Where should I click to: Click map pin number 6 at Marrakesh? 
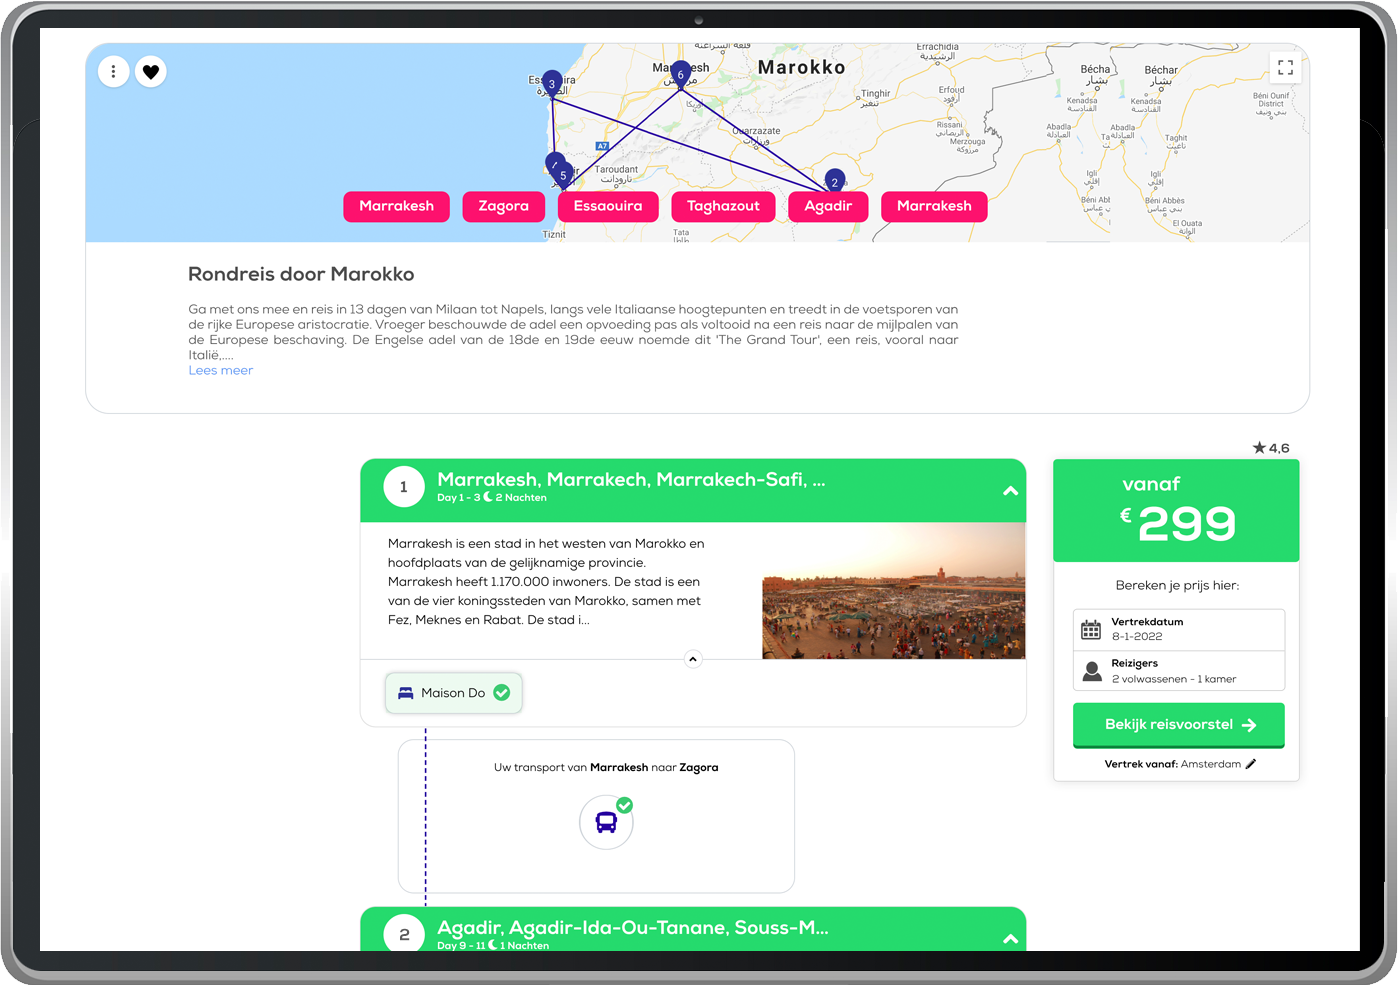681,74
